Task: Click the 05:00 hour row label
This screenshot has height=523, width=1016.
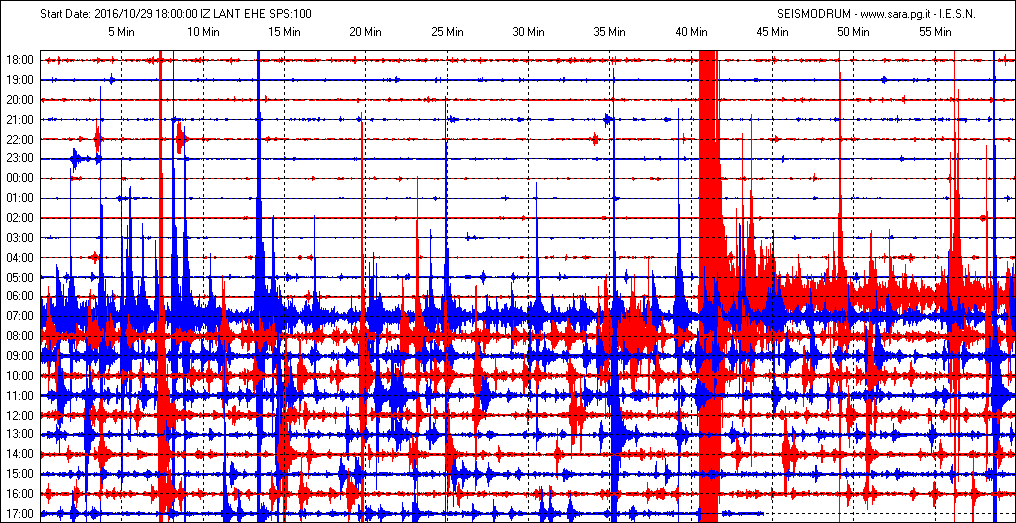Action: click(x=19, y=277)
